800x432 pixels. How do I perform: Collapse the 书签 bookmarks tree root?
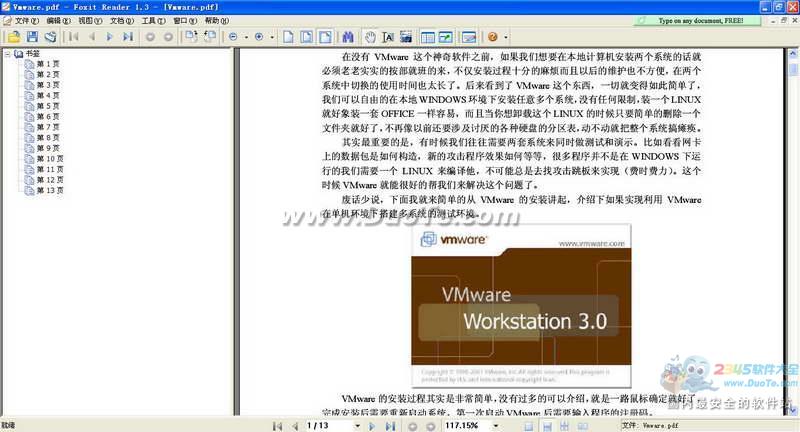(8, 53)
